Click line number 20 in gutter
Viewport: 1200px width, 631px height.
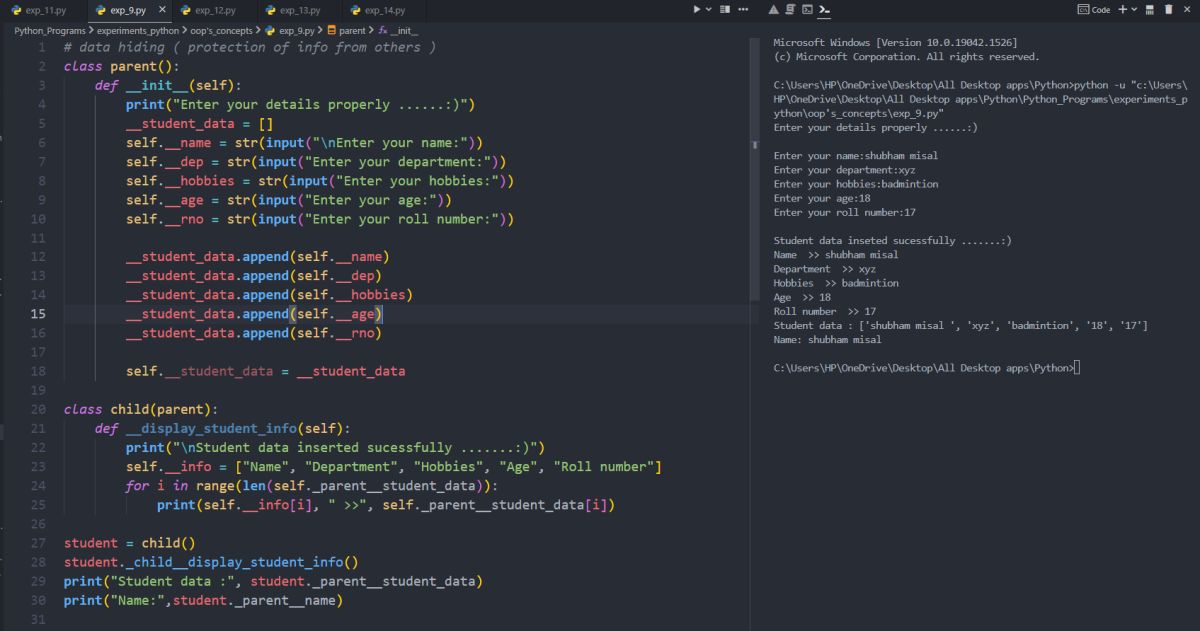pos(39,409)
